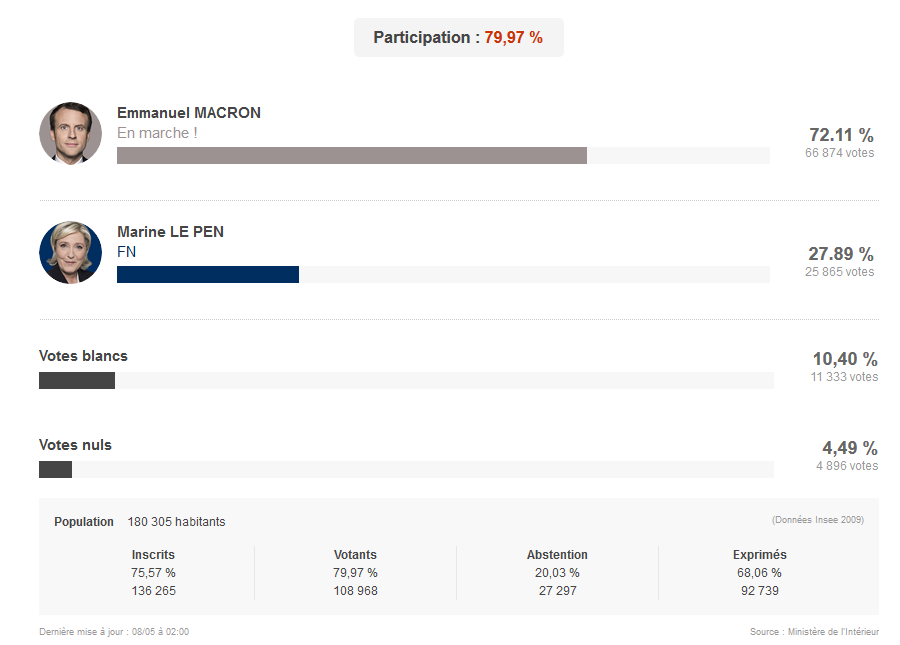The width and height of the screenshot is (900, 645).
Task: Click the Marine LE PEN candidate name
Action: (170, 232)
